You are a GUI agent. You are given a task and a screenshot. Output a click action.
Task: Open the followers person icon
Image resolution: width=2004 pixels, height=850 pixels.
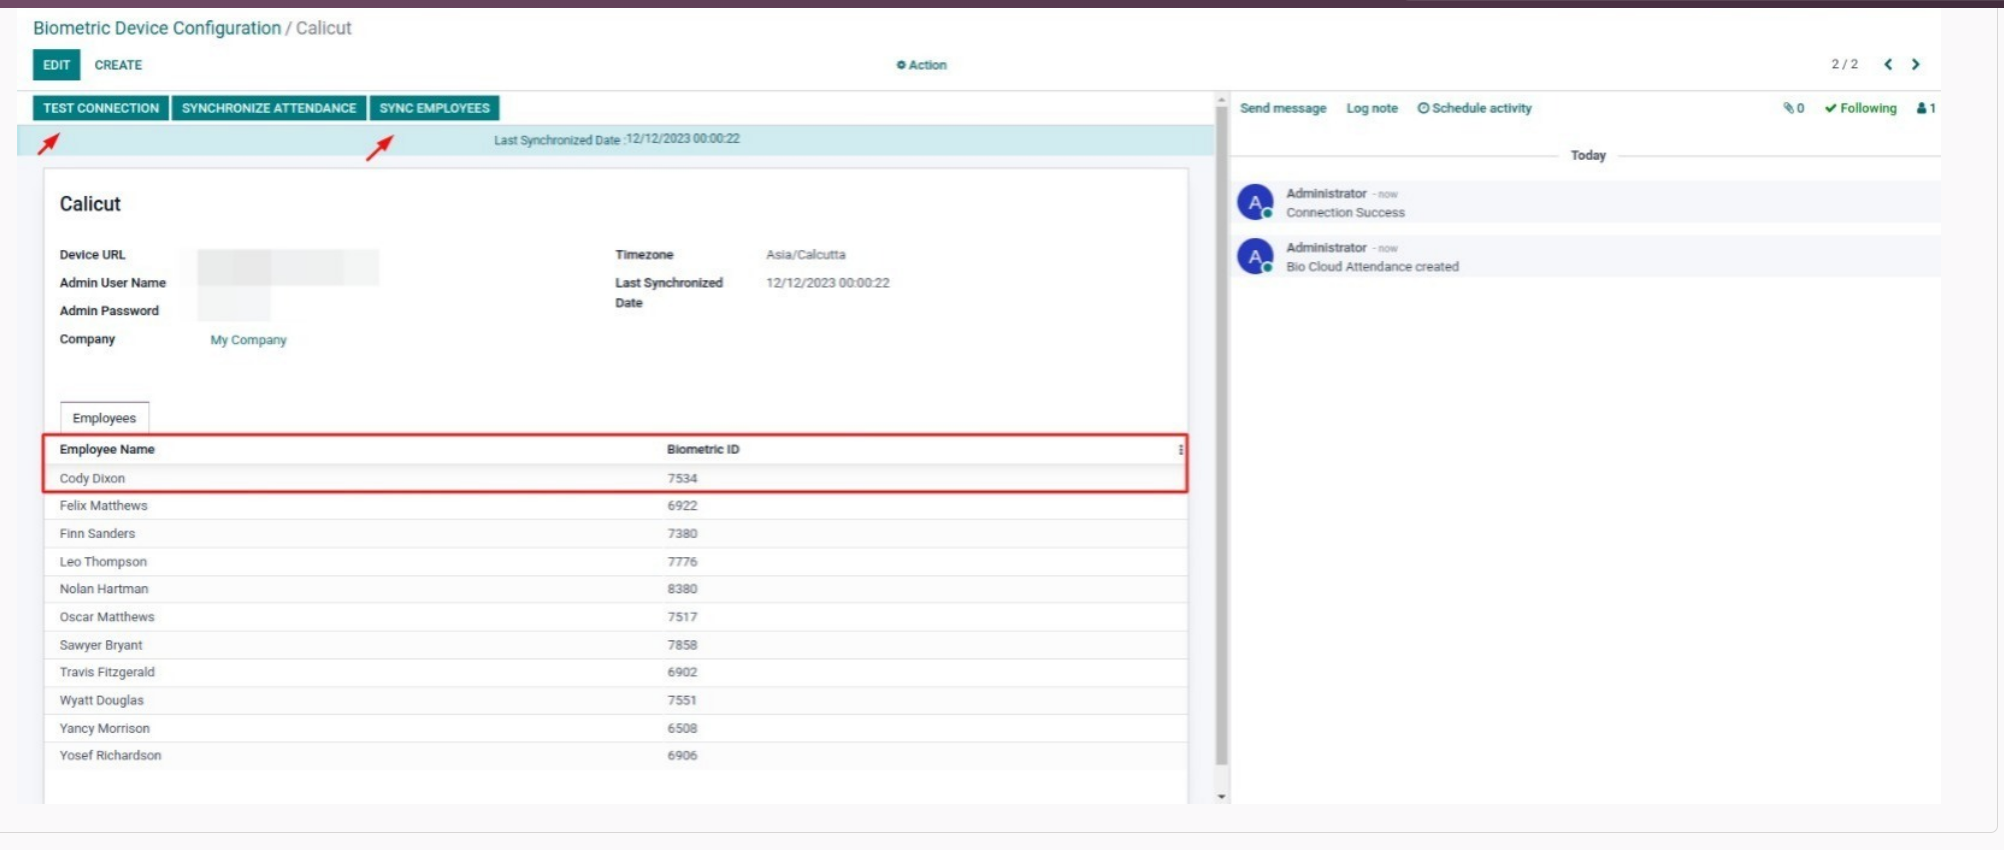click(1926, 108)
